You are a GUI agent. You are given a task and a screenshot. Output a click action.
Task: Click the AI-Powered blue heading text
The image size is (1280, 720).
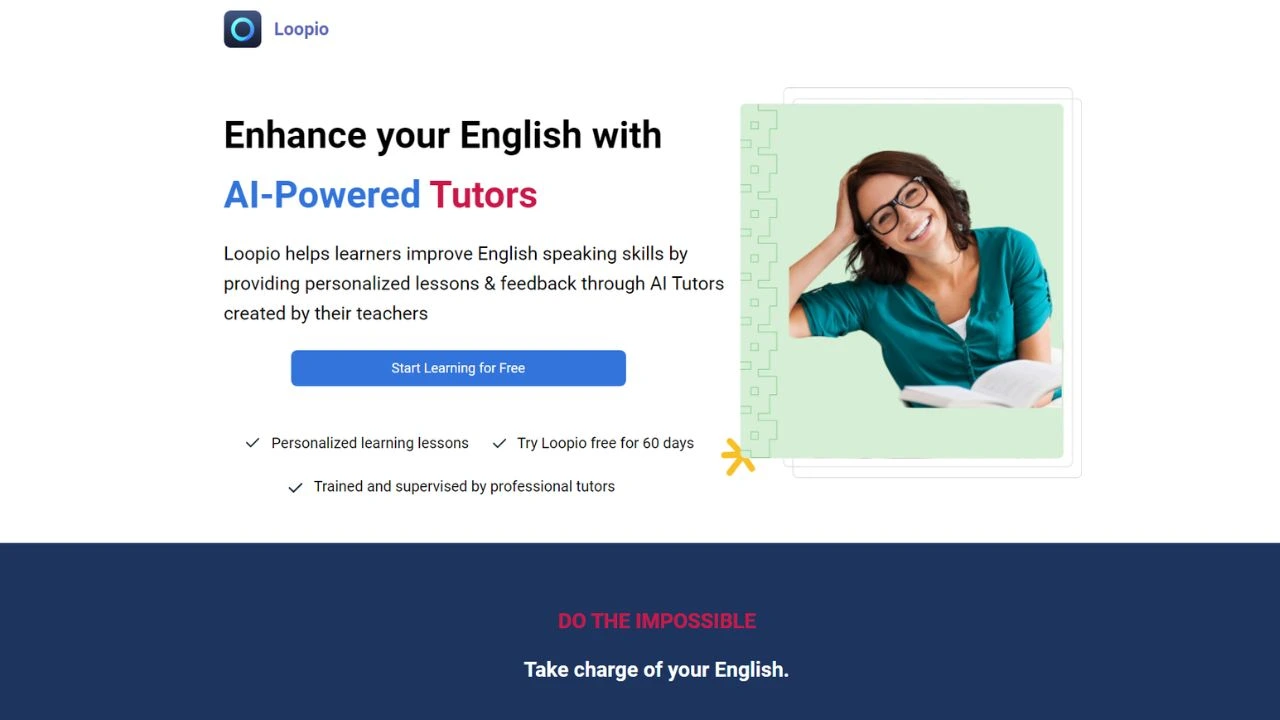tap(322, 194)
